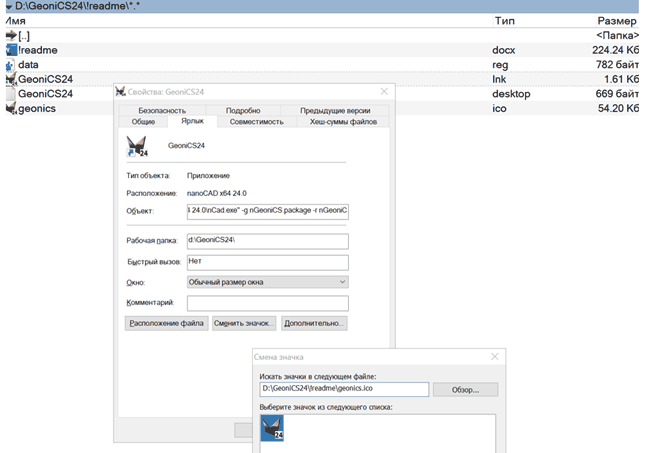Switch to the Общие tab

(x=143, y=122)
